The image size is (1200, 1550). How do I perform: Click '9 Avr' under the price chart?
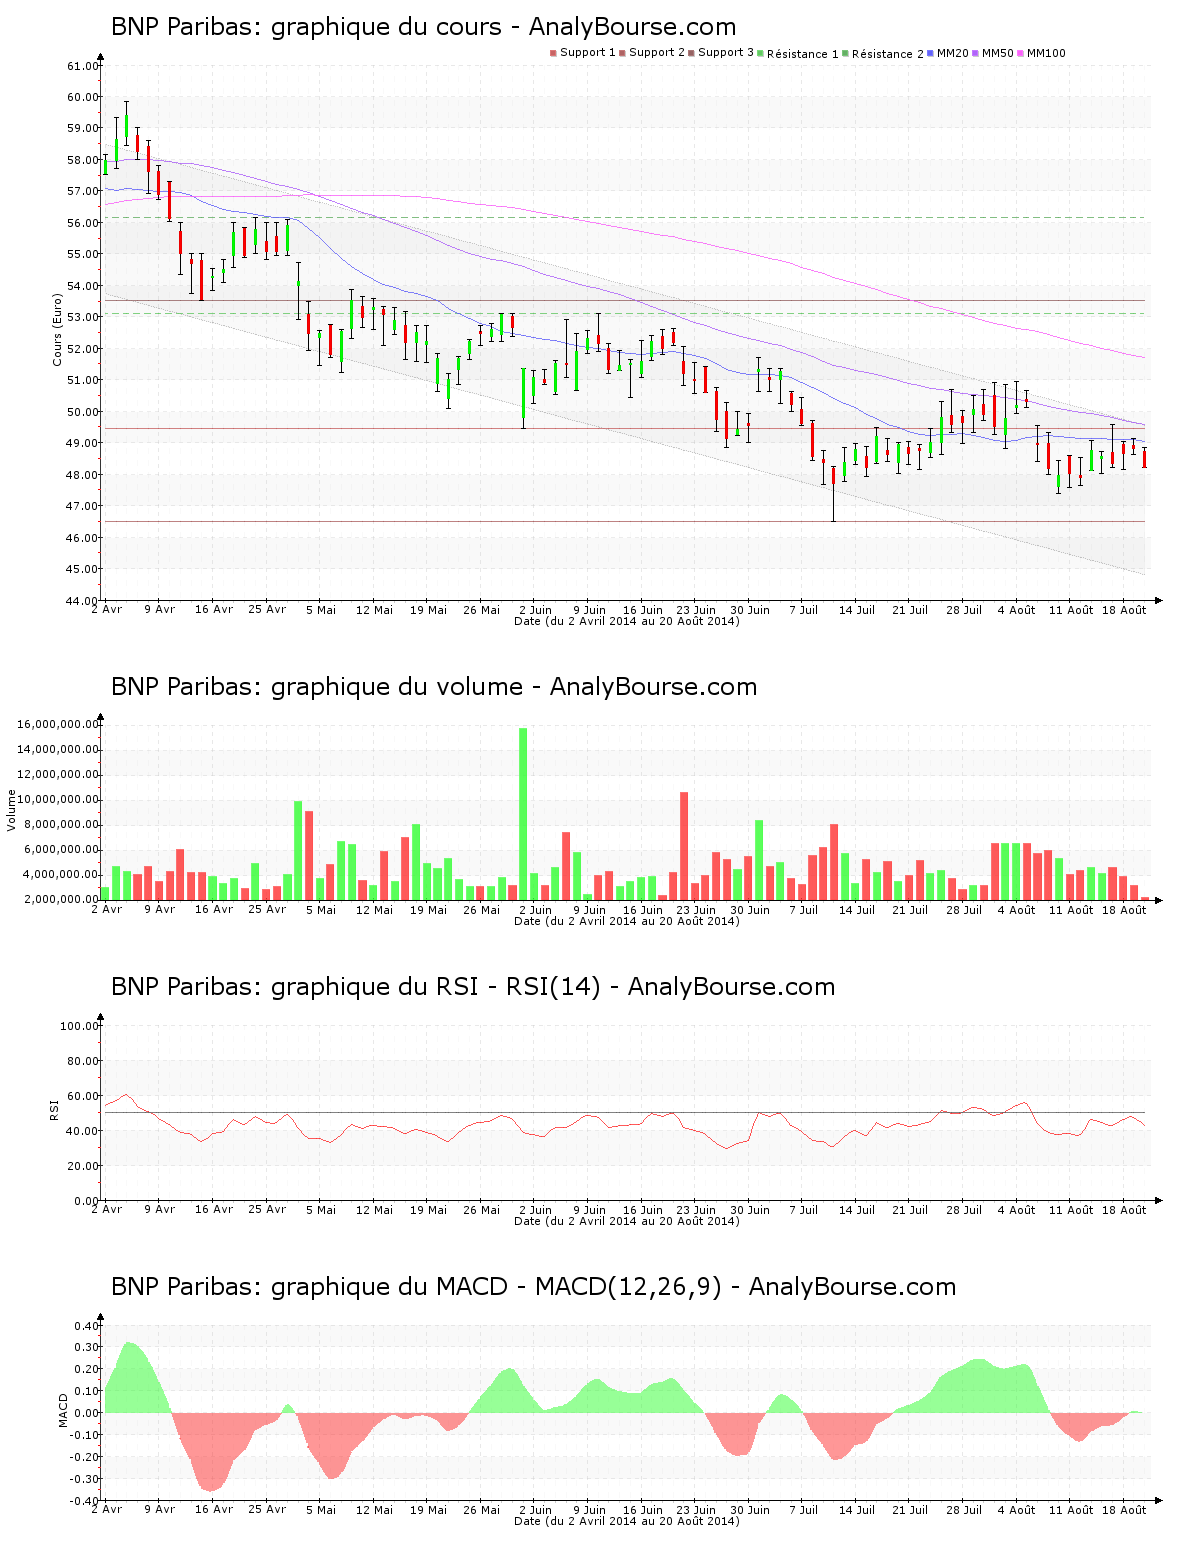(159, 610)
